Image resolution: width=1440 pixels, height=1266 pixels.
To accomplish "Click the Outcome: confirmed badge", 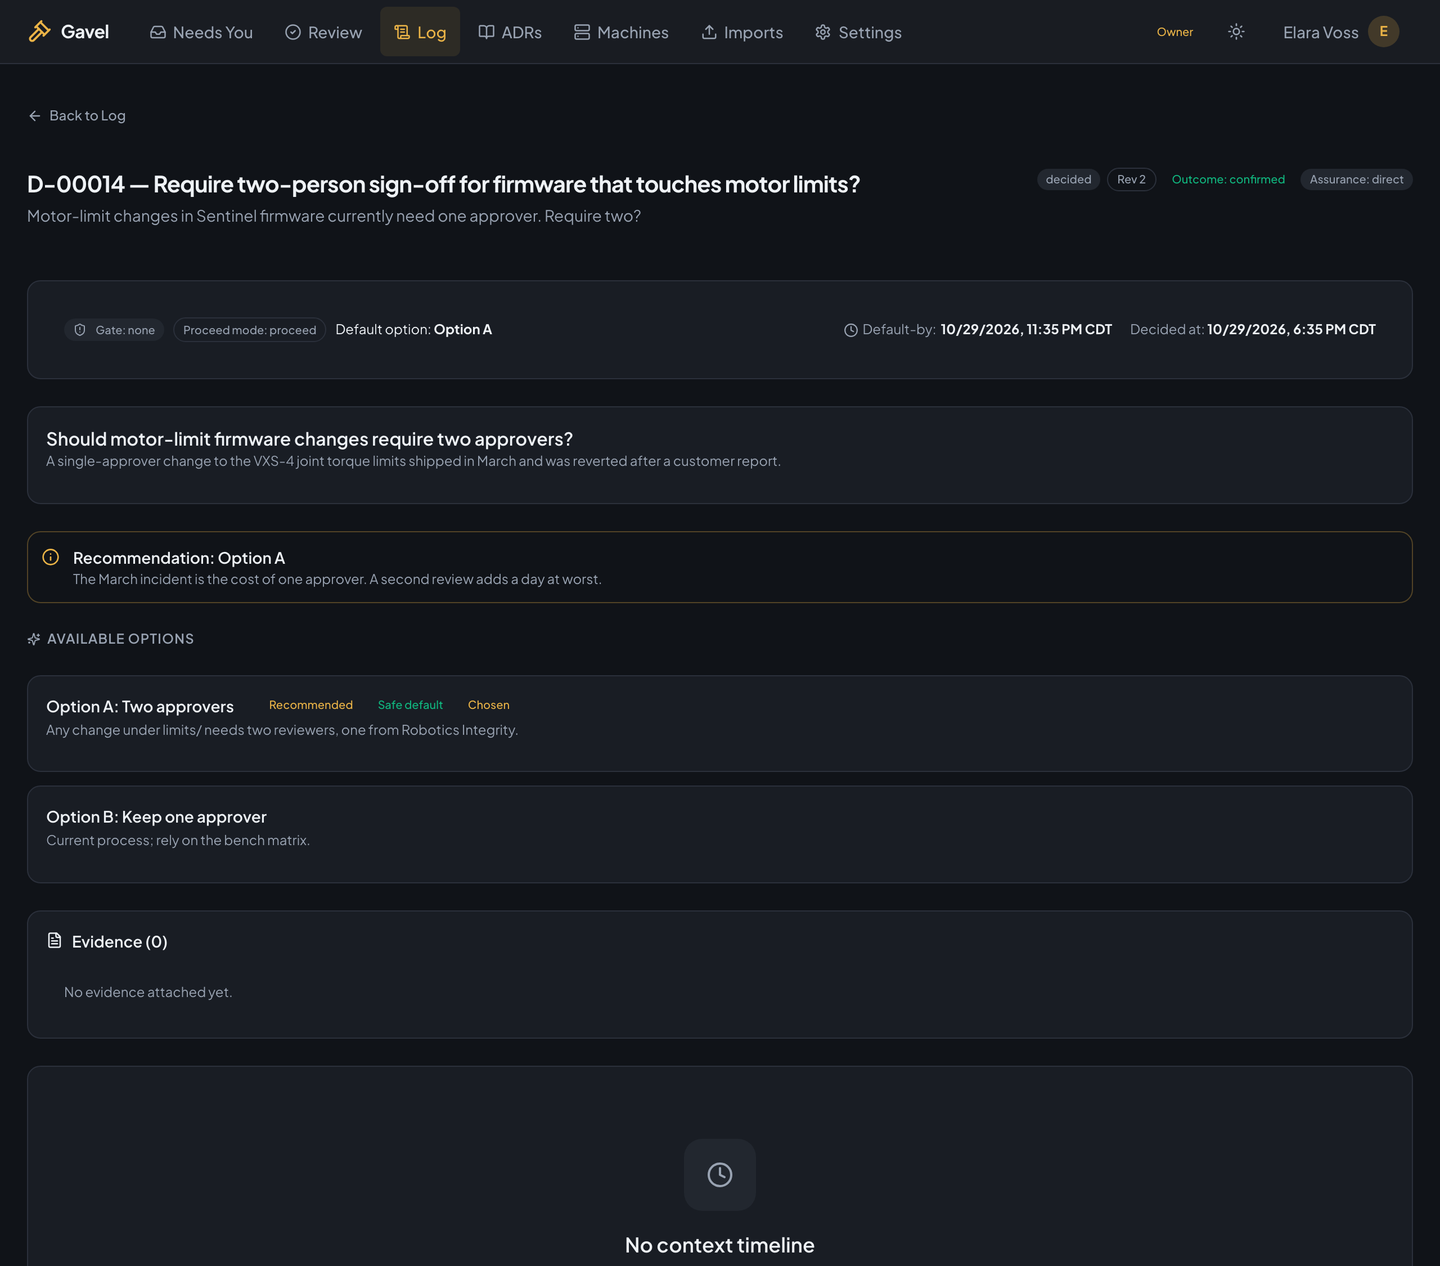I will point(1228,180).
